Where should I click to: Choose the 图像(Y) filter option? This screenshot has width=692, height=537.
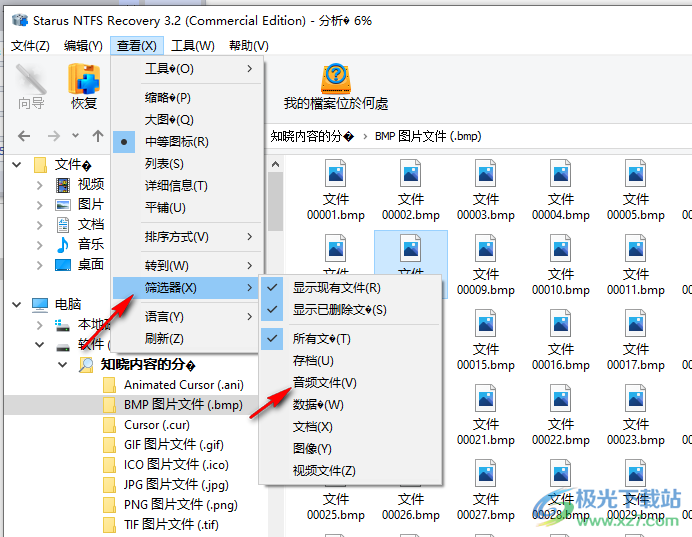click(x=351, y=449)
